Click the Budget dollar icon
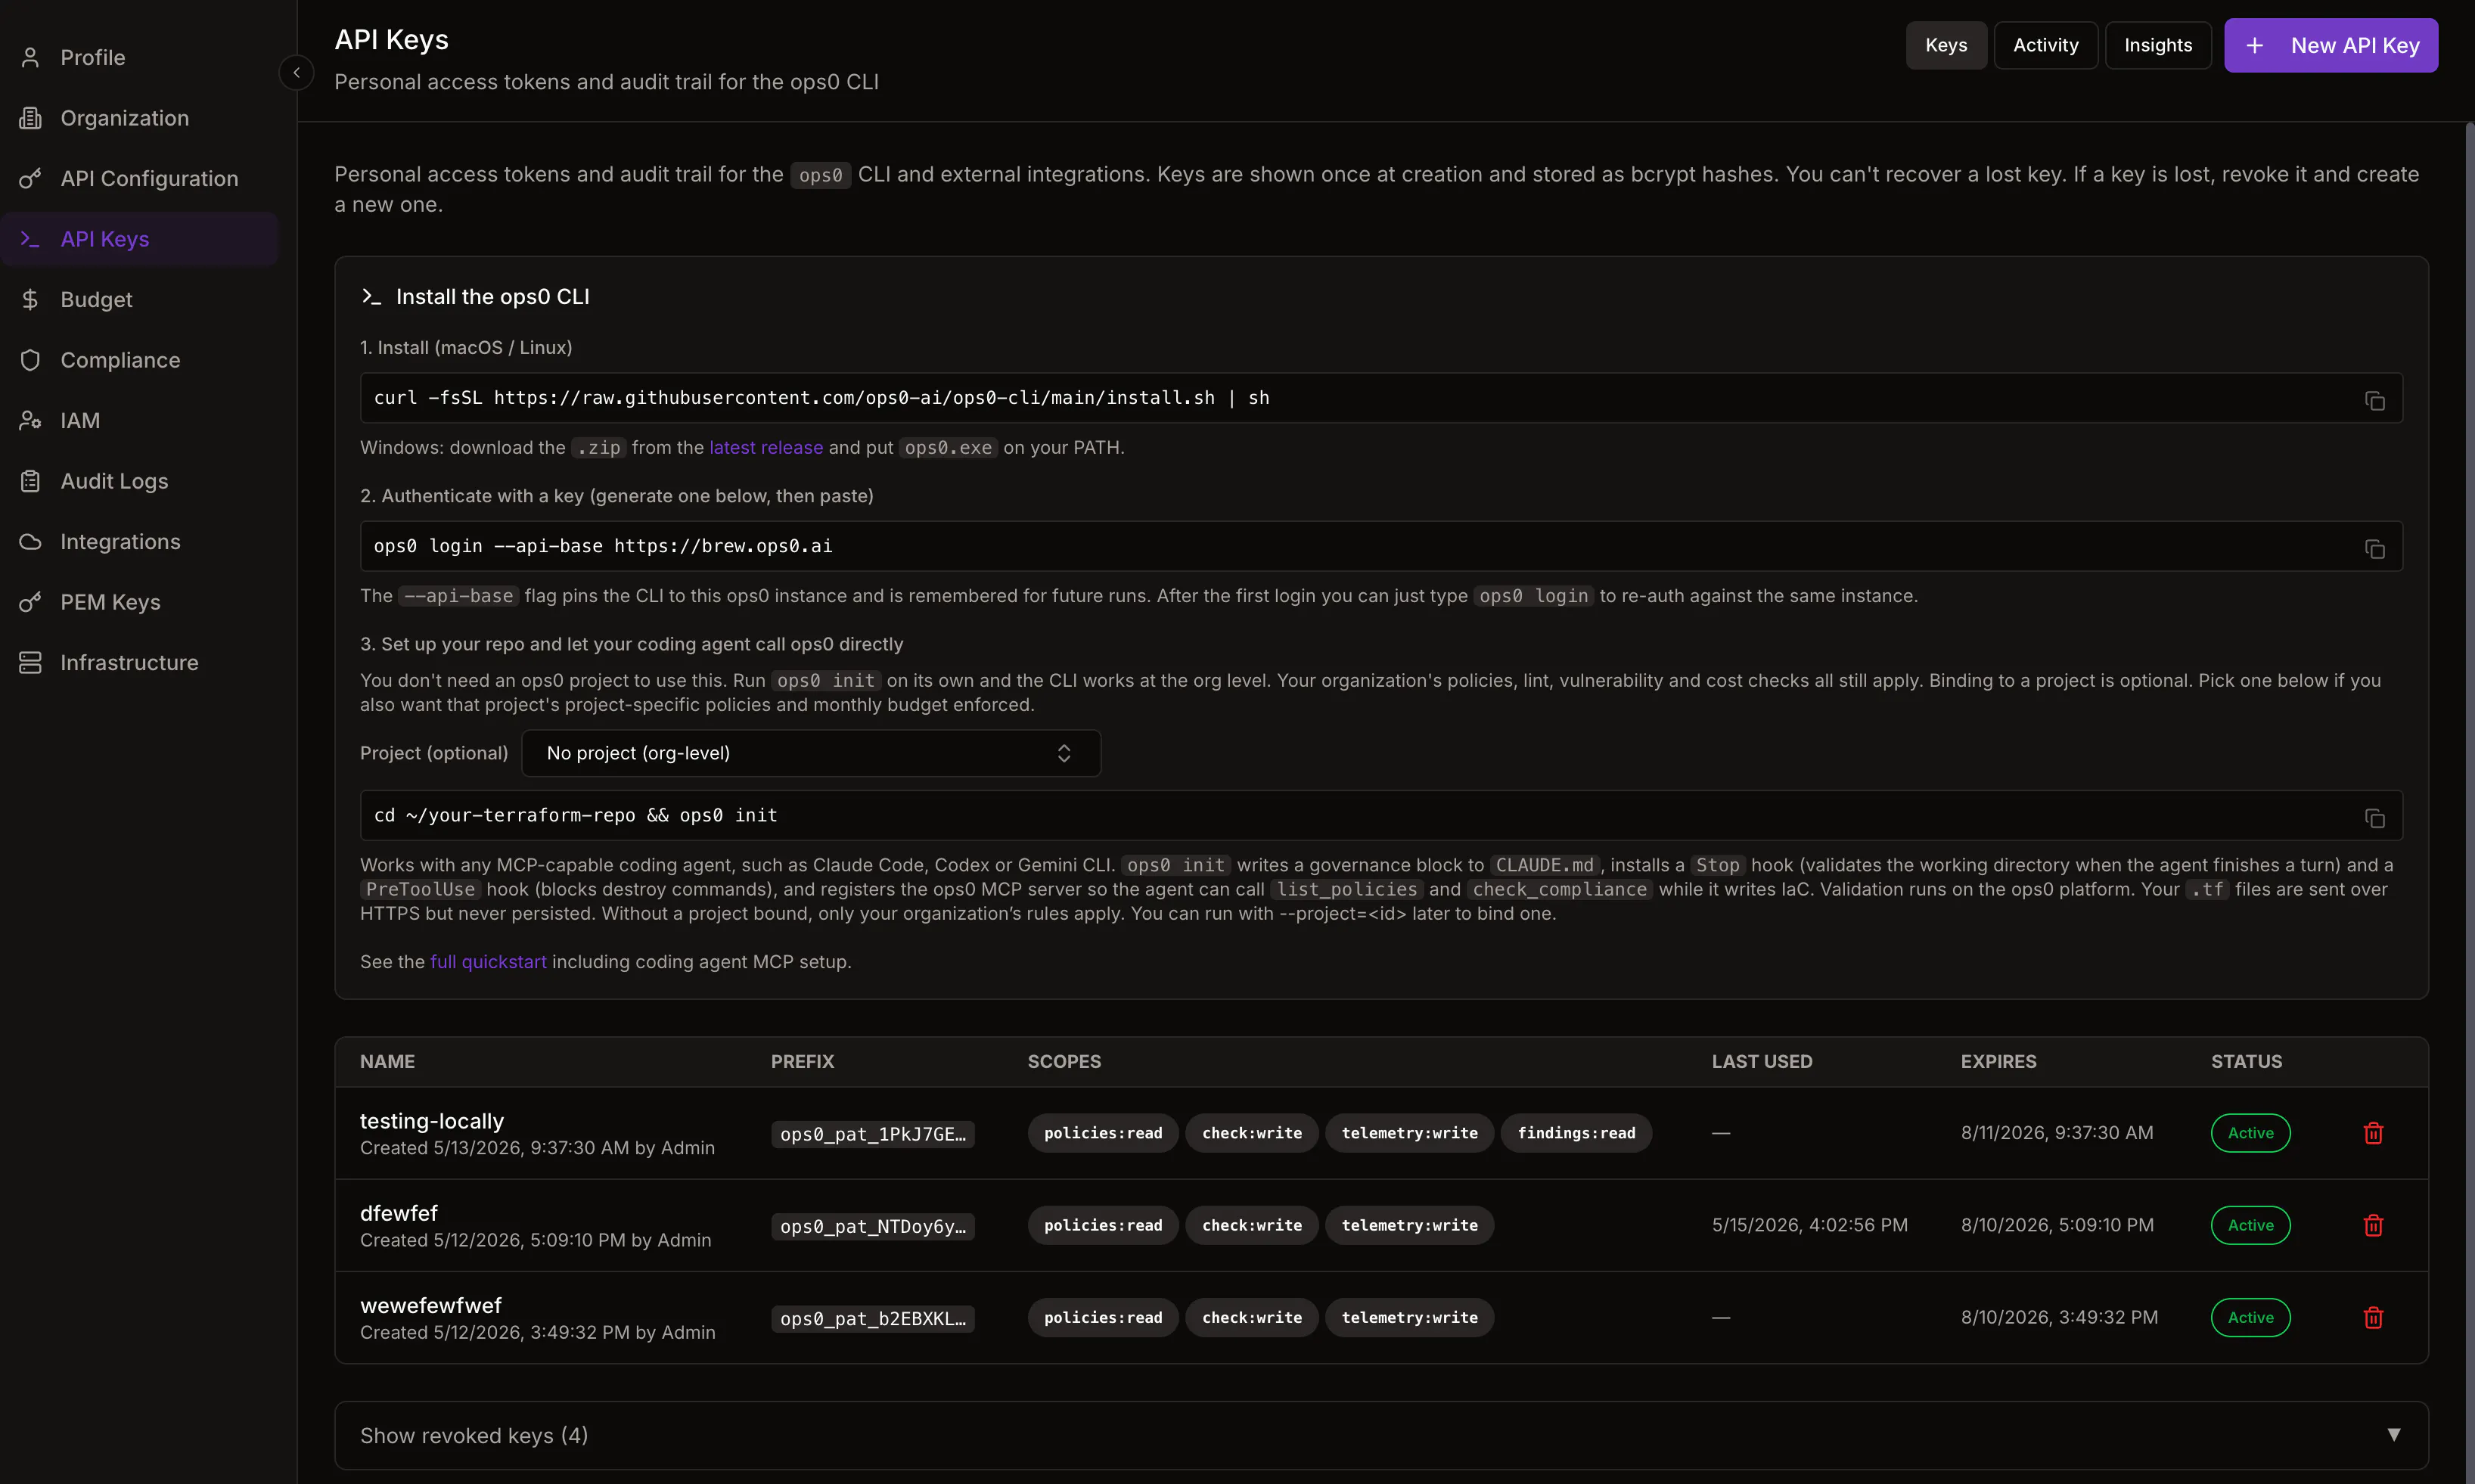The image size is (2475, 1484). 30,300
